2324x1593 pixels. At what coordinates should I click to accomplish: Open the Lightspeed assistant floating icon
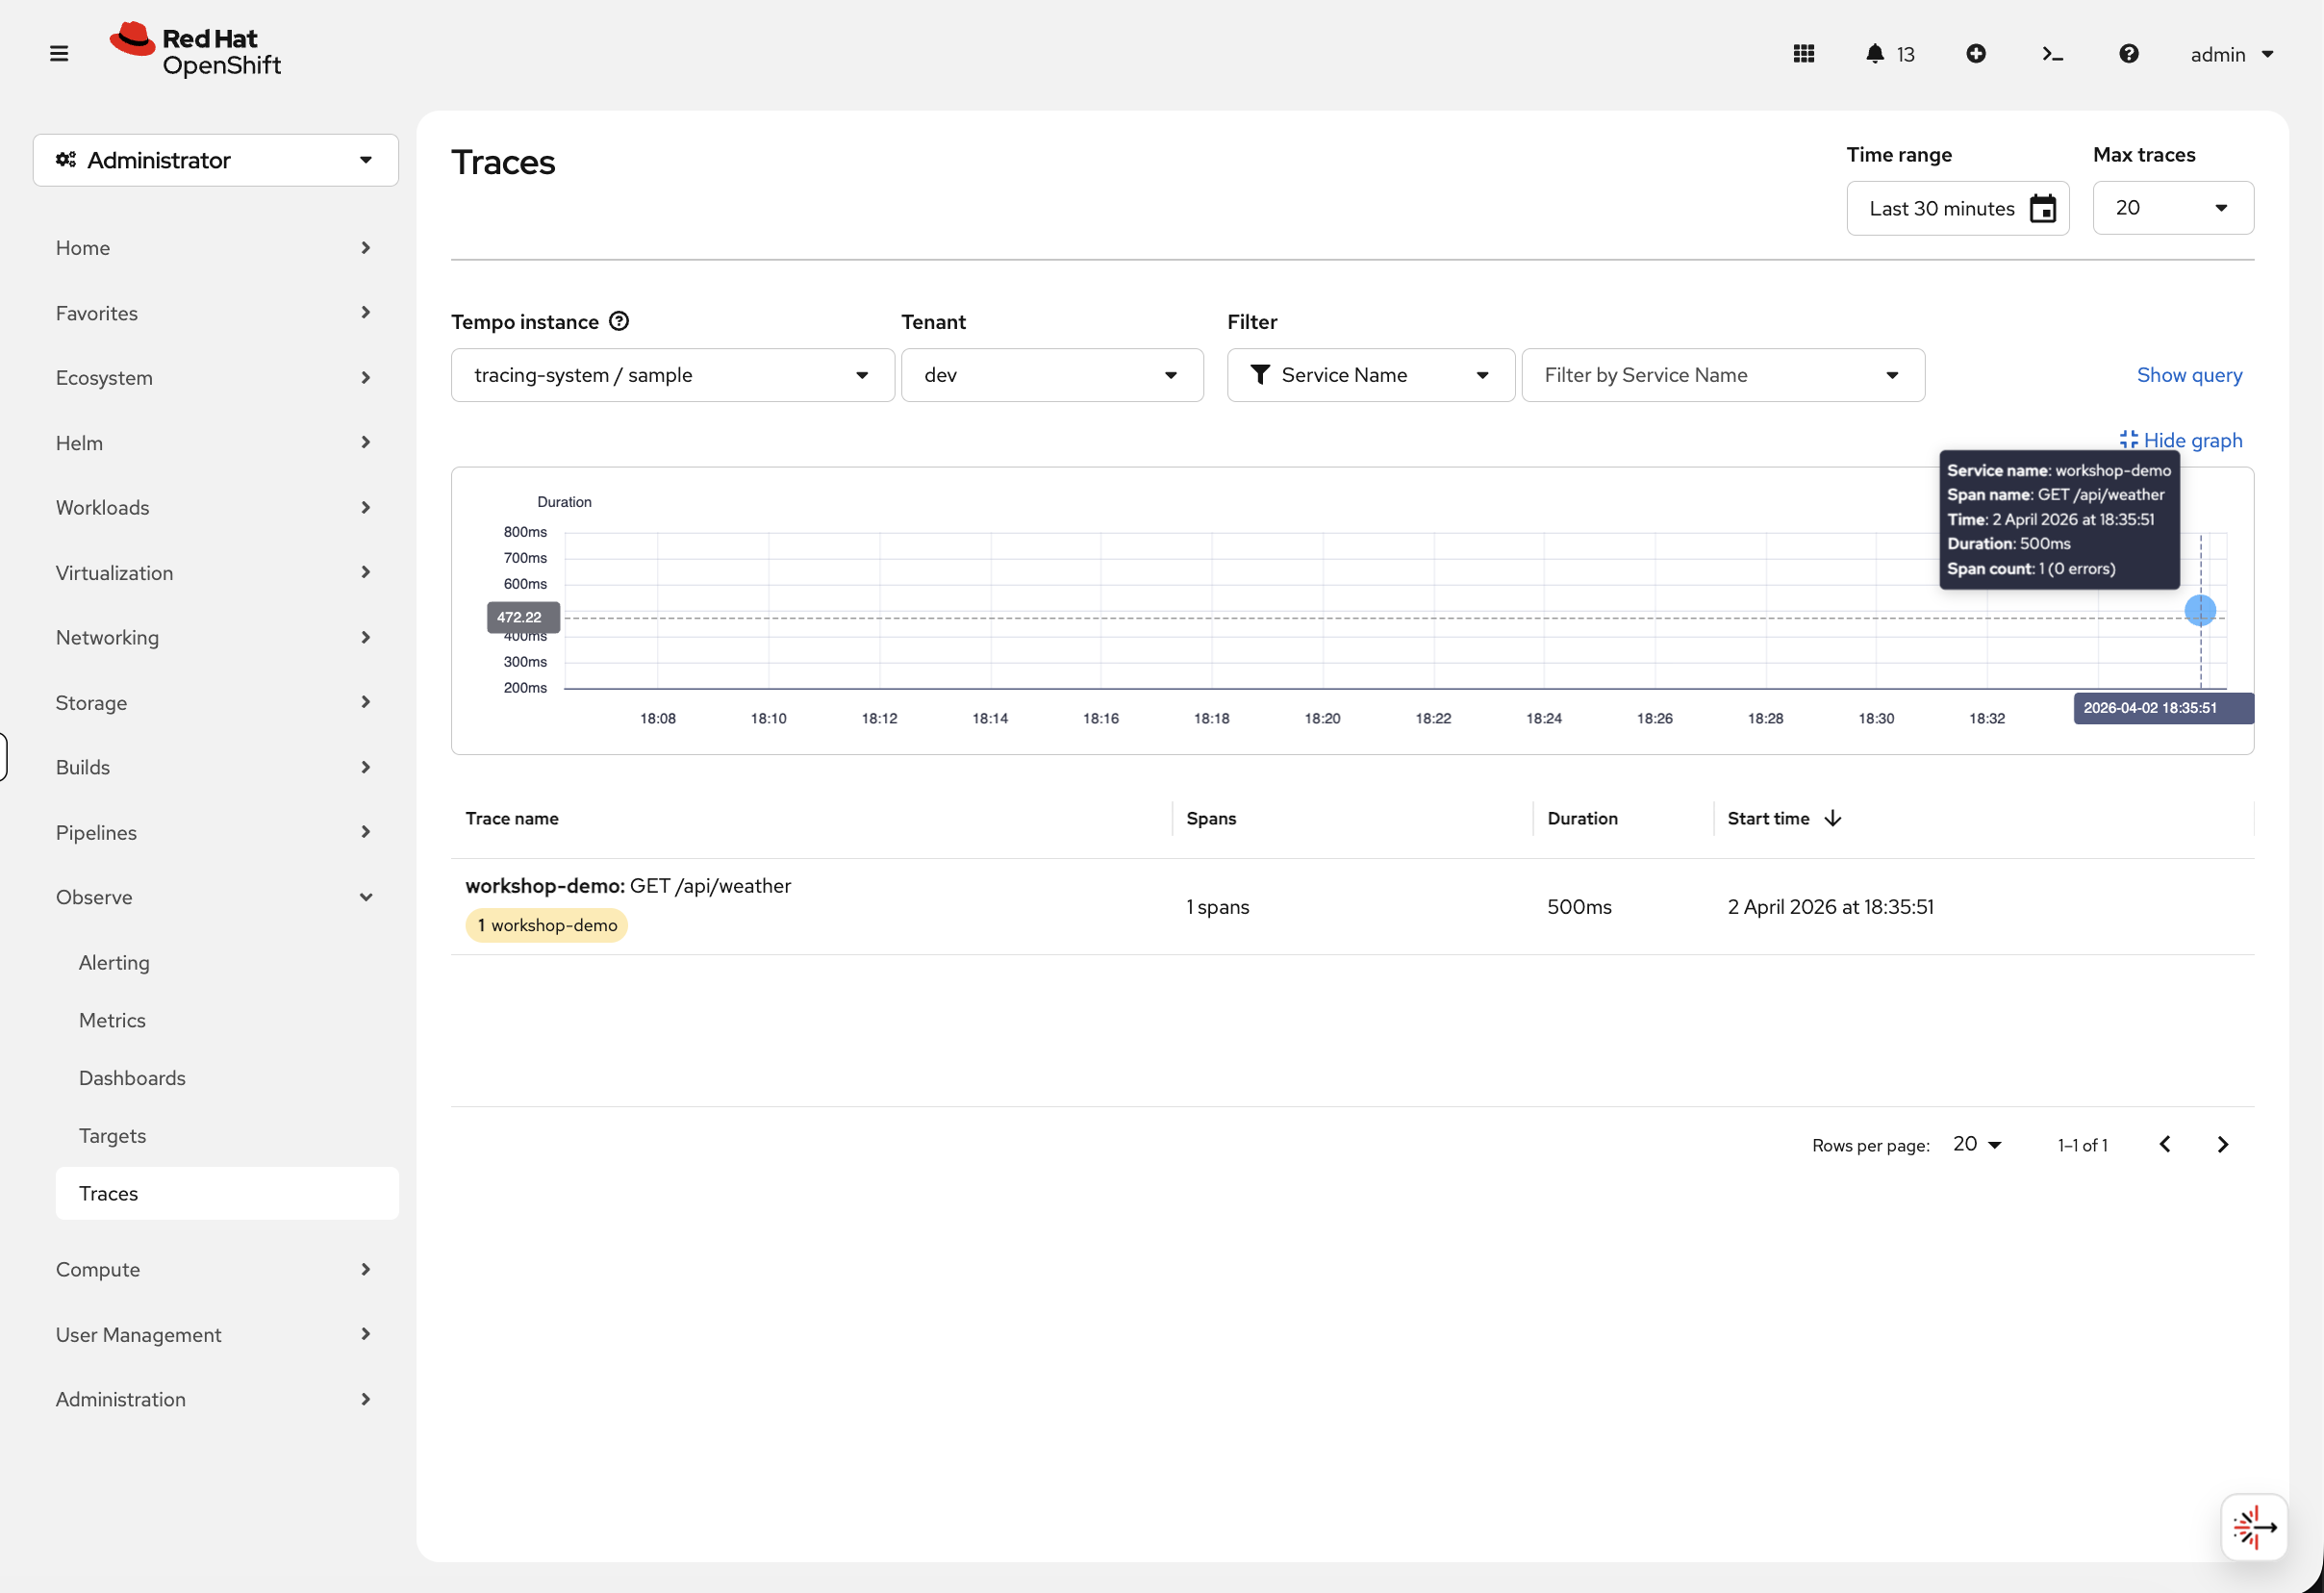[x=2254, y=1527]
